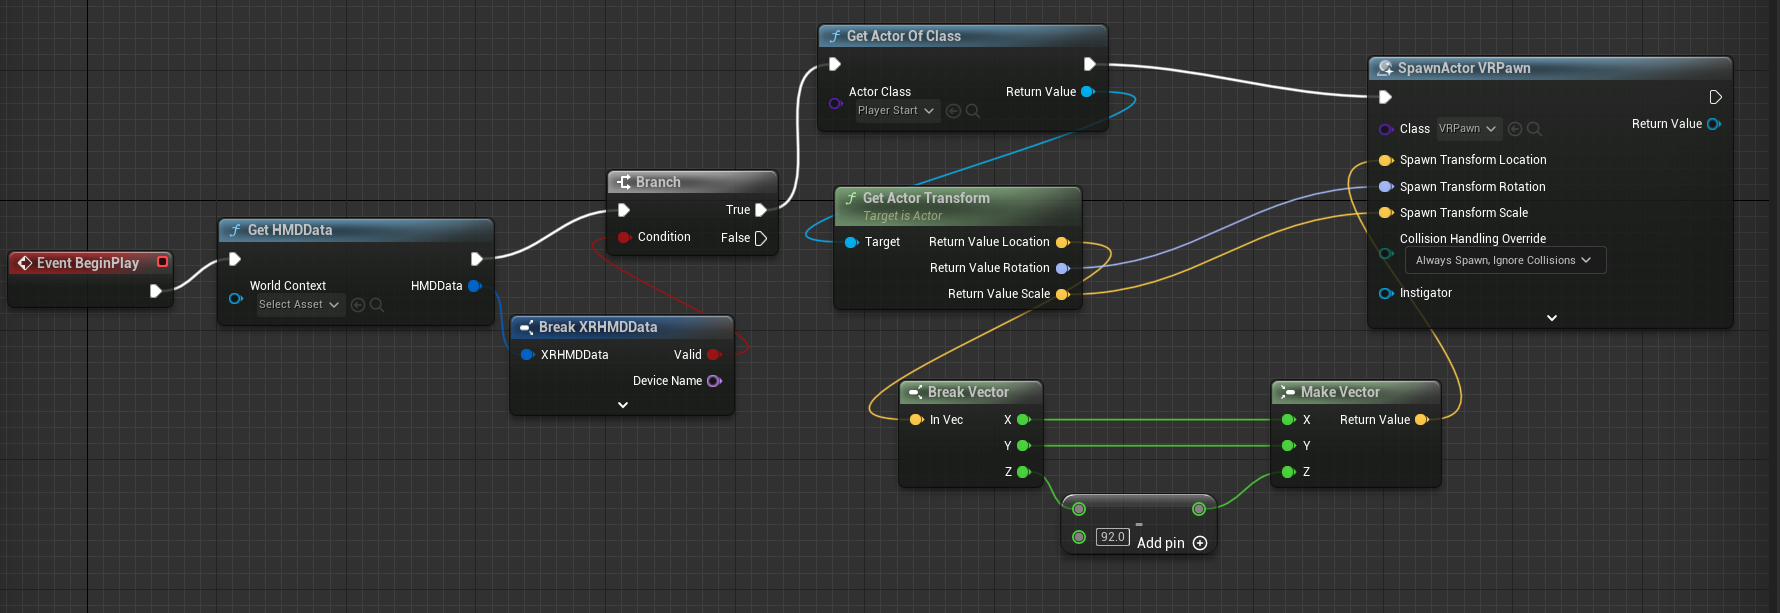Click Get HMDData exec input pin
Viewport: 1780px width, 613px height.
(x=235, y=259)
